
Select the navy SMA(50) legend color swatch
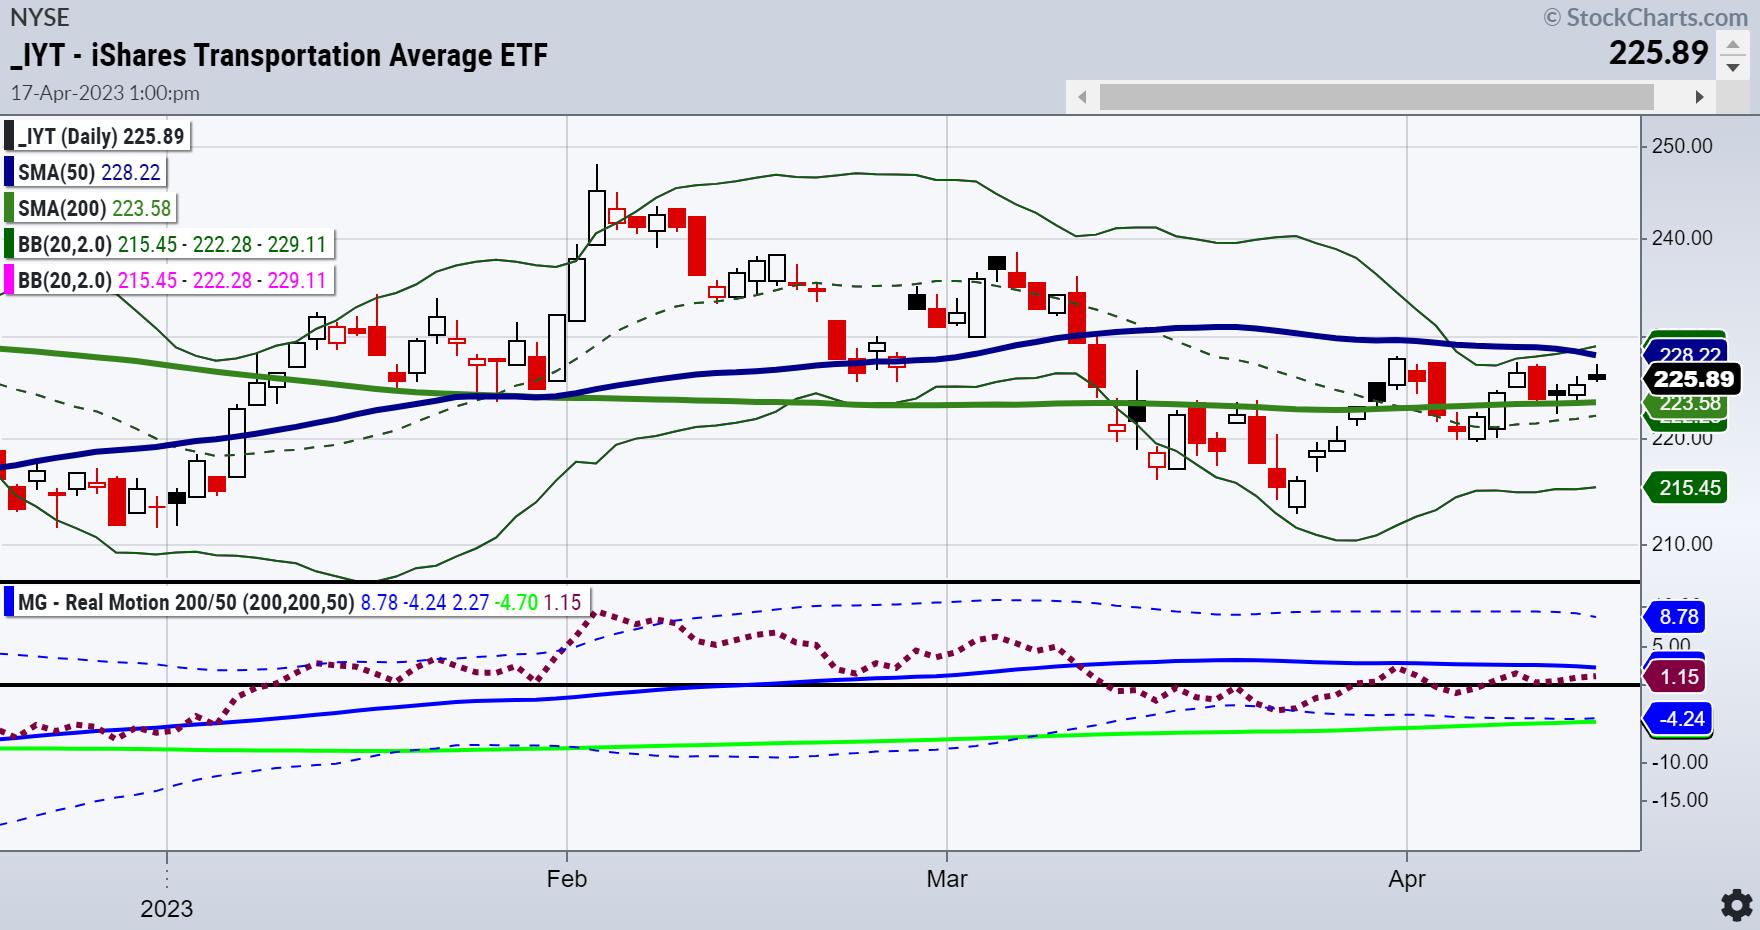tap(9, 172)
